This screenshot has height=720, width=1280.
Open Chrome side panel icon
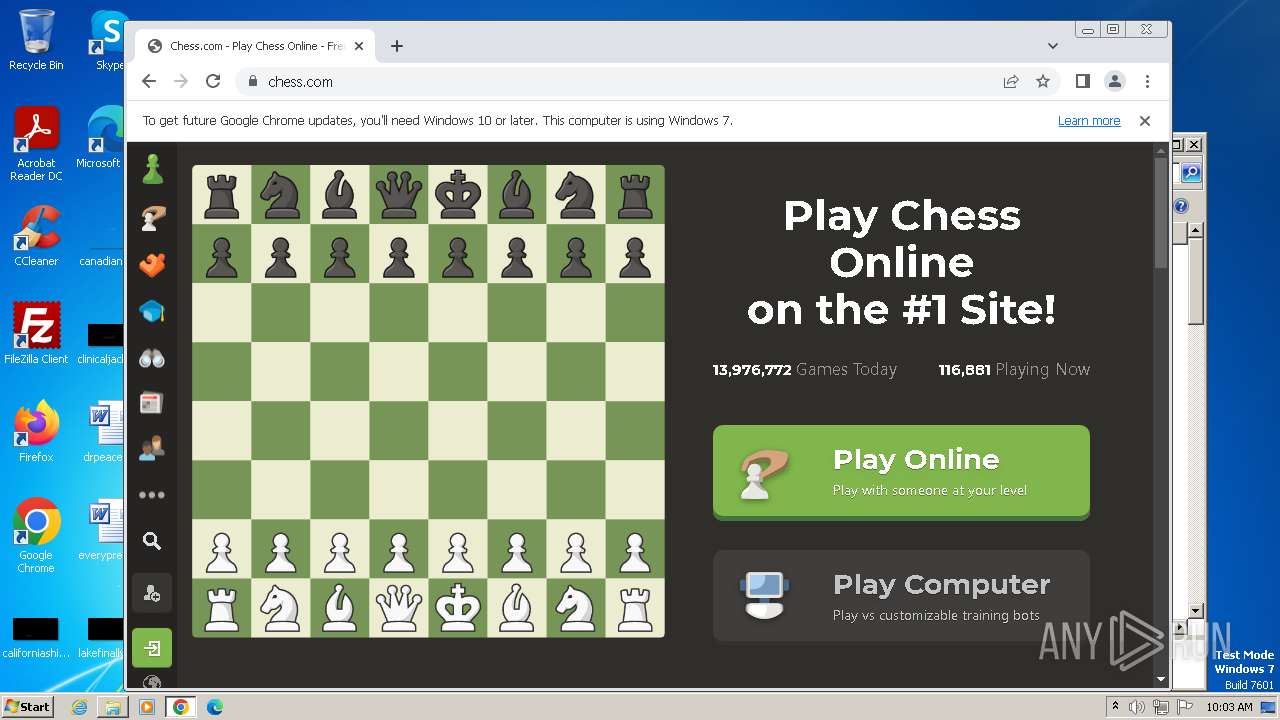point(1083,81)
